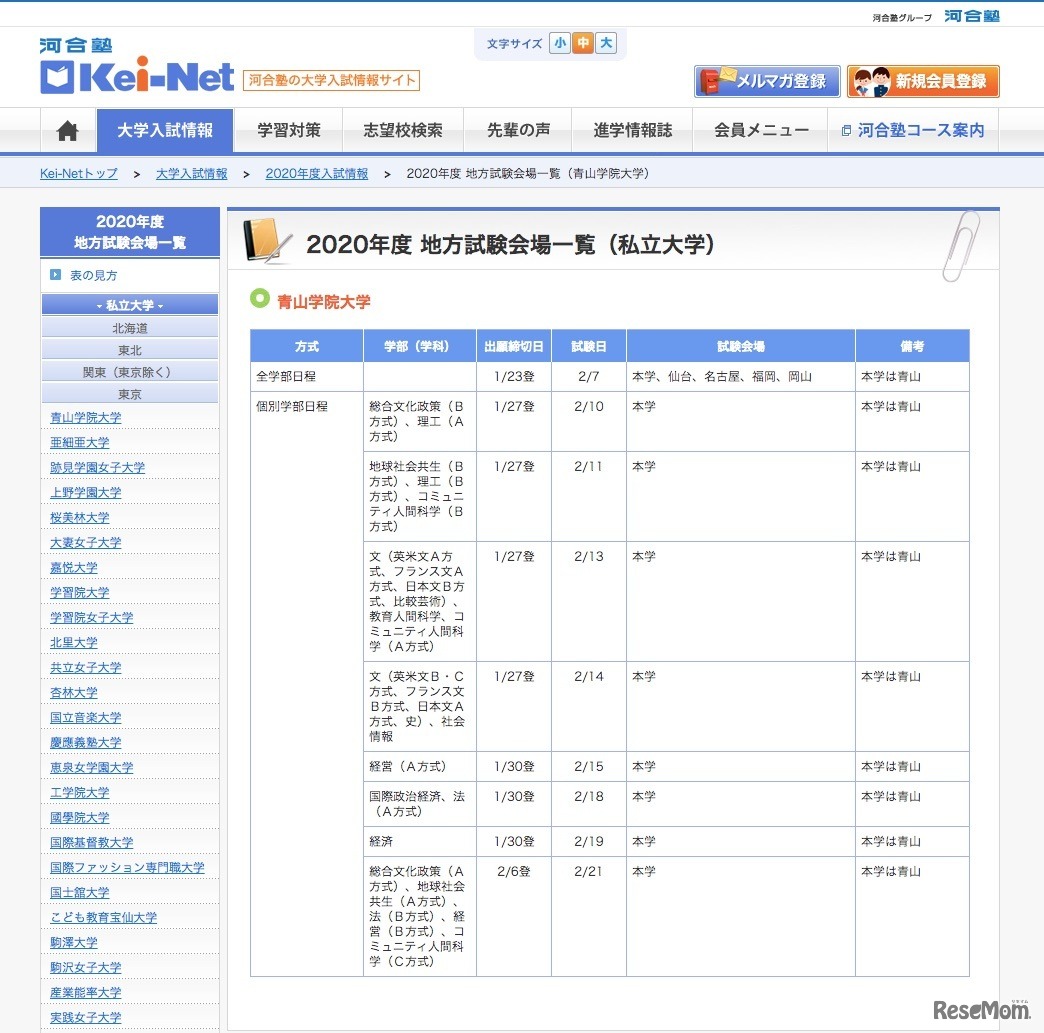Viewport: 1044px width, 1033px height.
Task: Click the home icon in the navigation bar
Action: pyautogui.click(x=66, y=130)
